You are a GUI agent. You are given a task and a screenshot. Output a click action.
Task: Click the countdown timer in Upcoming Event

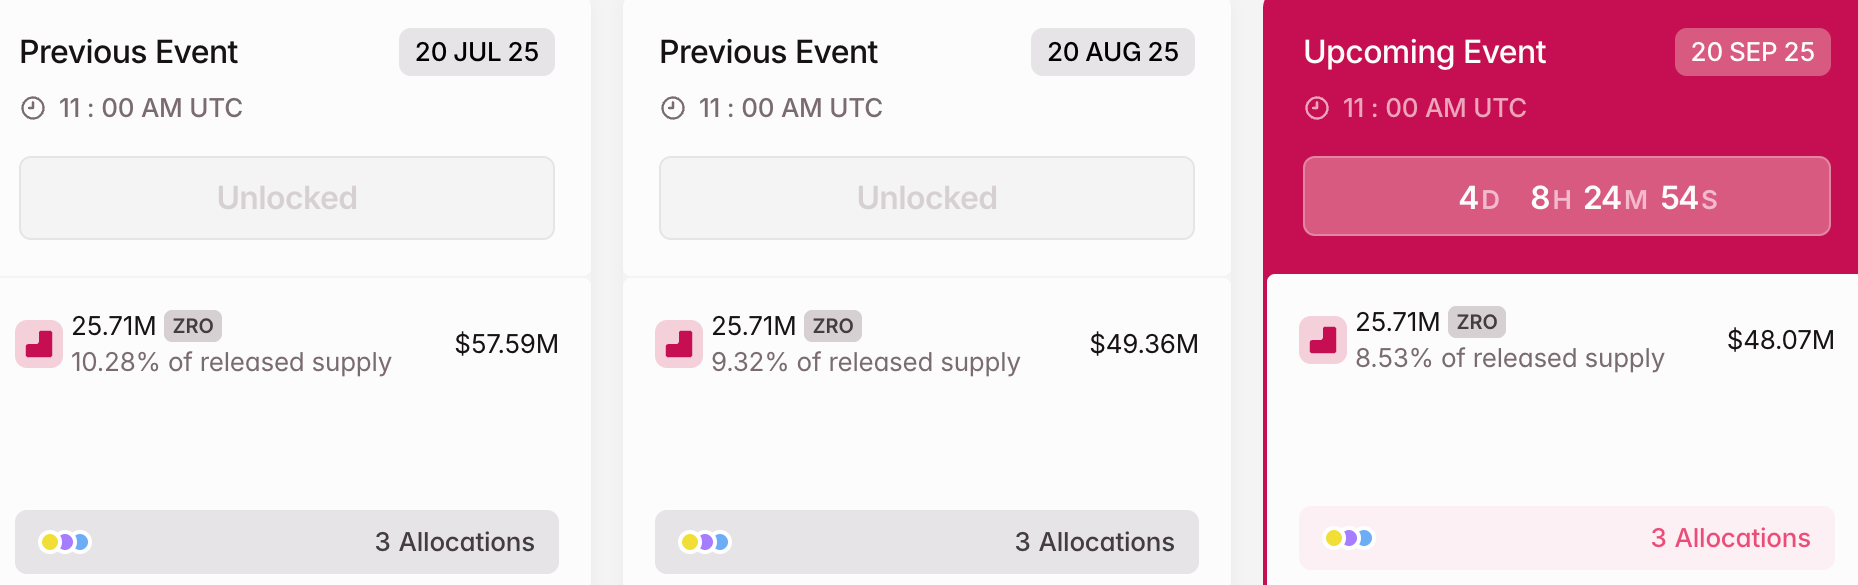coord(1567,197)
